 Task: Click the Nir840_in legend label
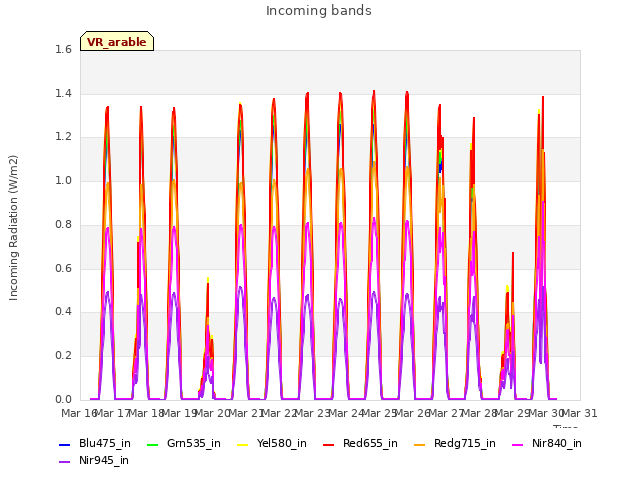(x=557, y=443)
